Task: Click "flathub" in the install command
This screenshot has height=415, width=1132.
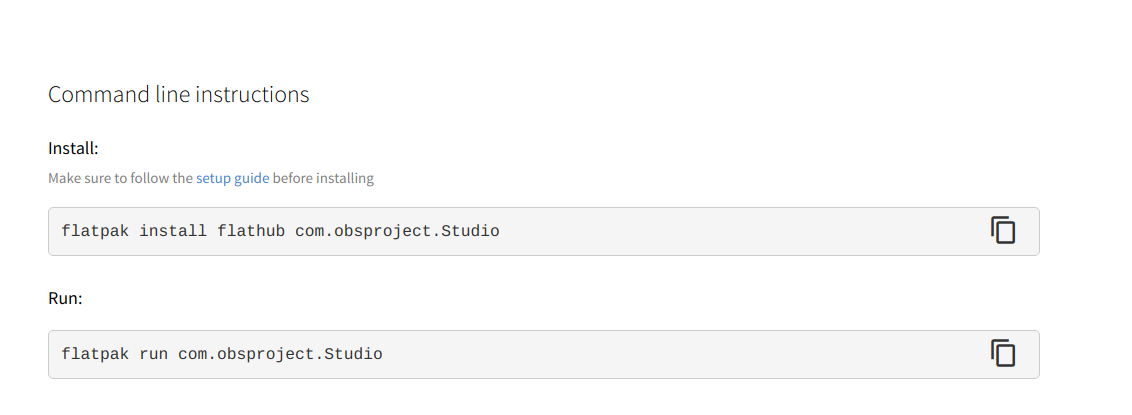Action: [x=251, y=231]
